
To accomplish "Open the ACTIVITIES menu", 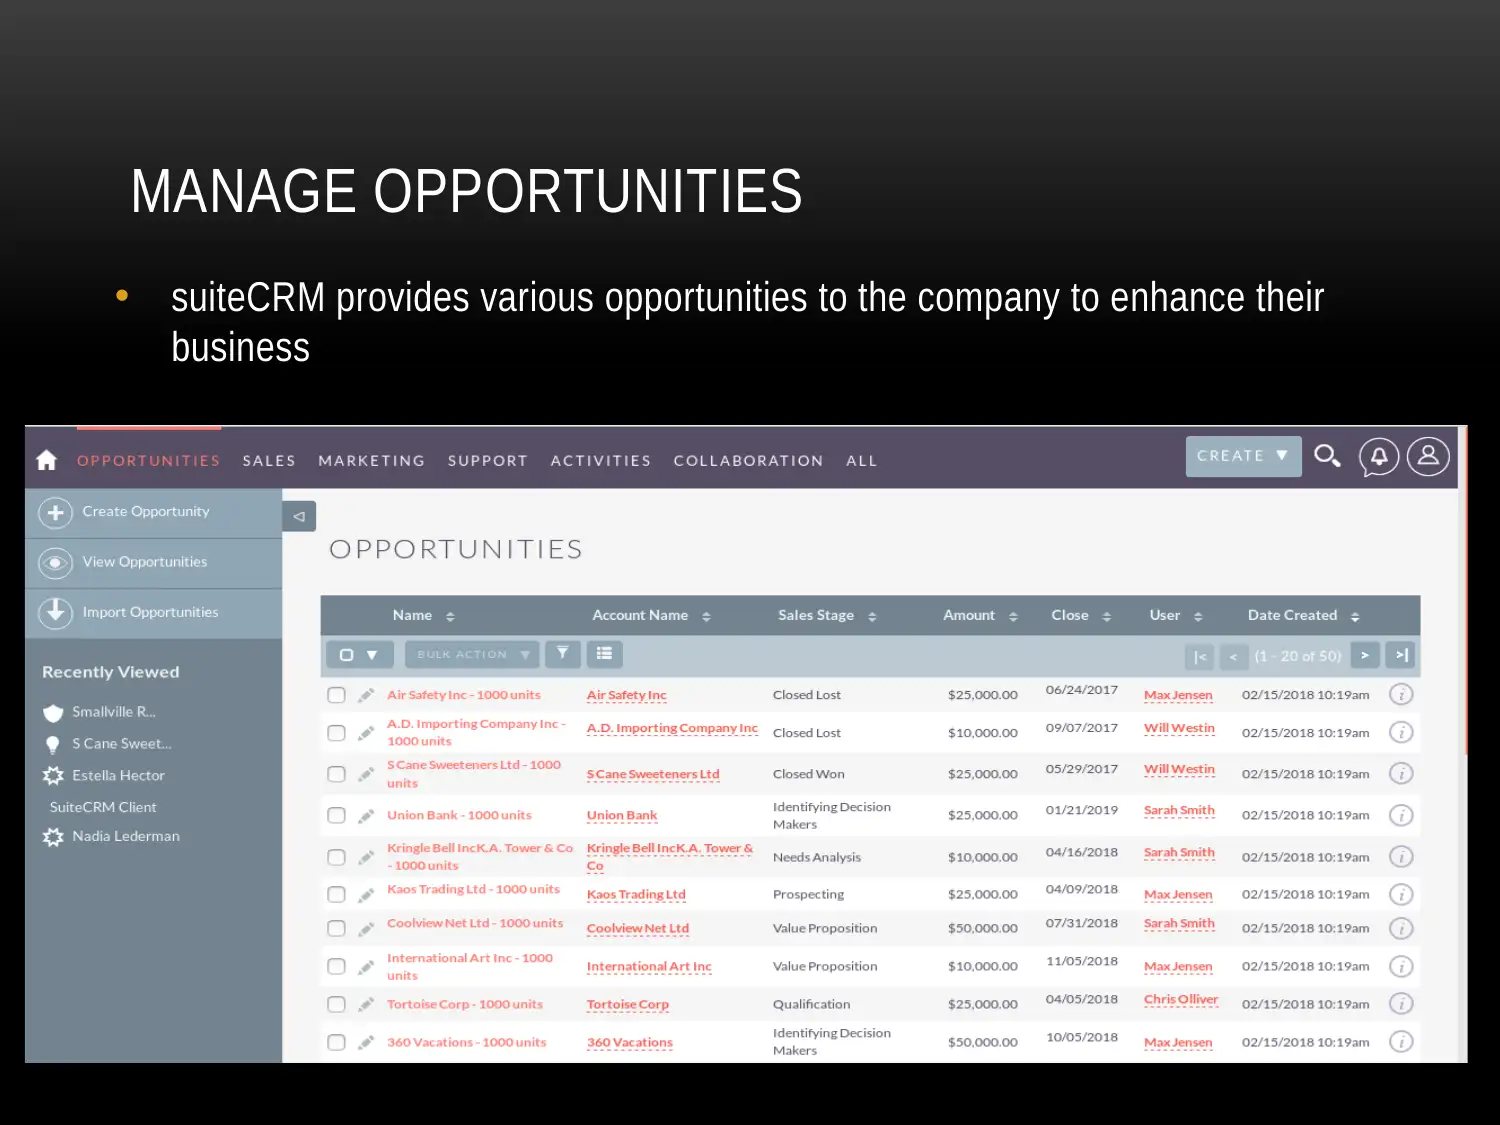I will pyautogui.click(x=601, y=460).
